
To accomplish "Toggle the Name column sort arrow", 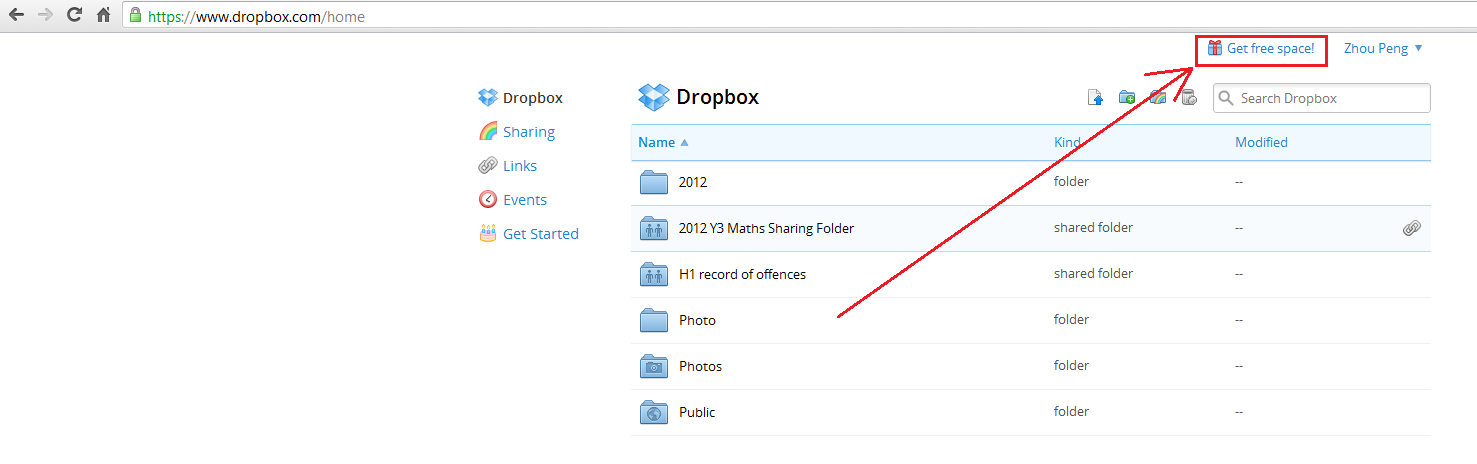I will coord(684,143).
